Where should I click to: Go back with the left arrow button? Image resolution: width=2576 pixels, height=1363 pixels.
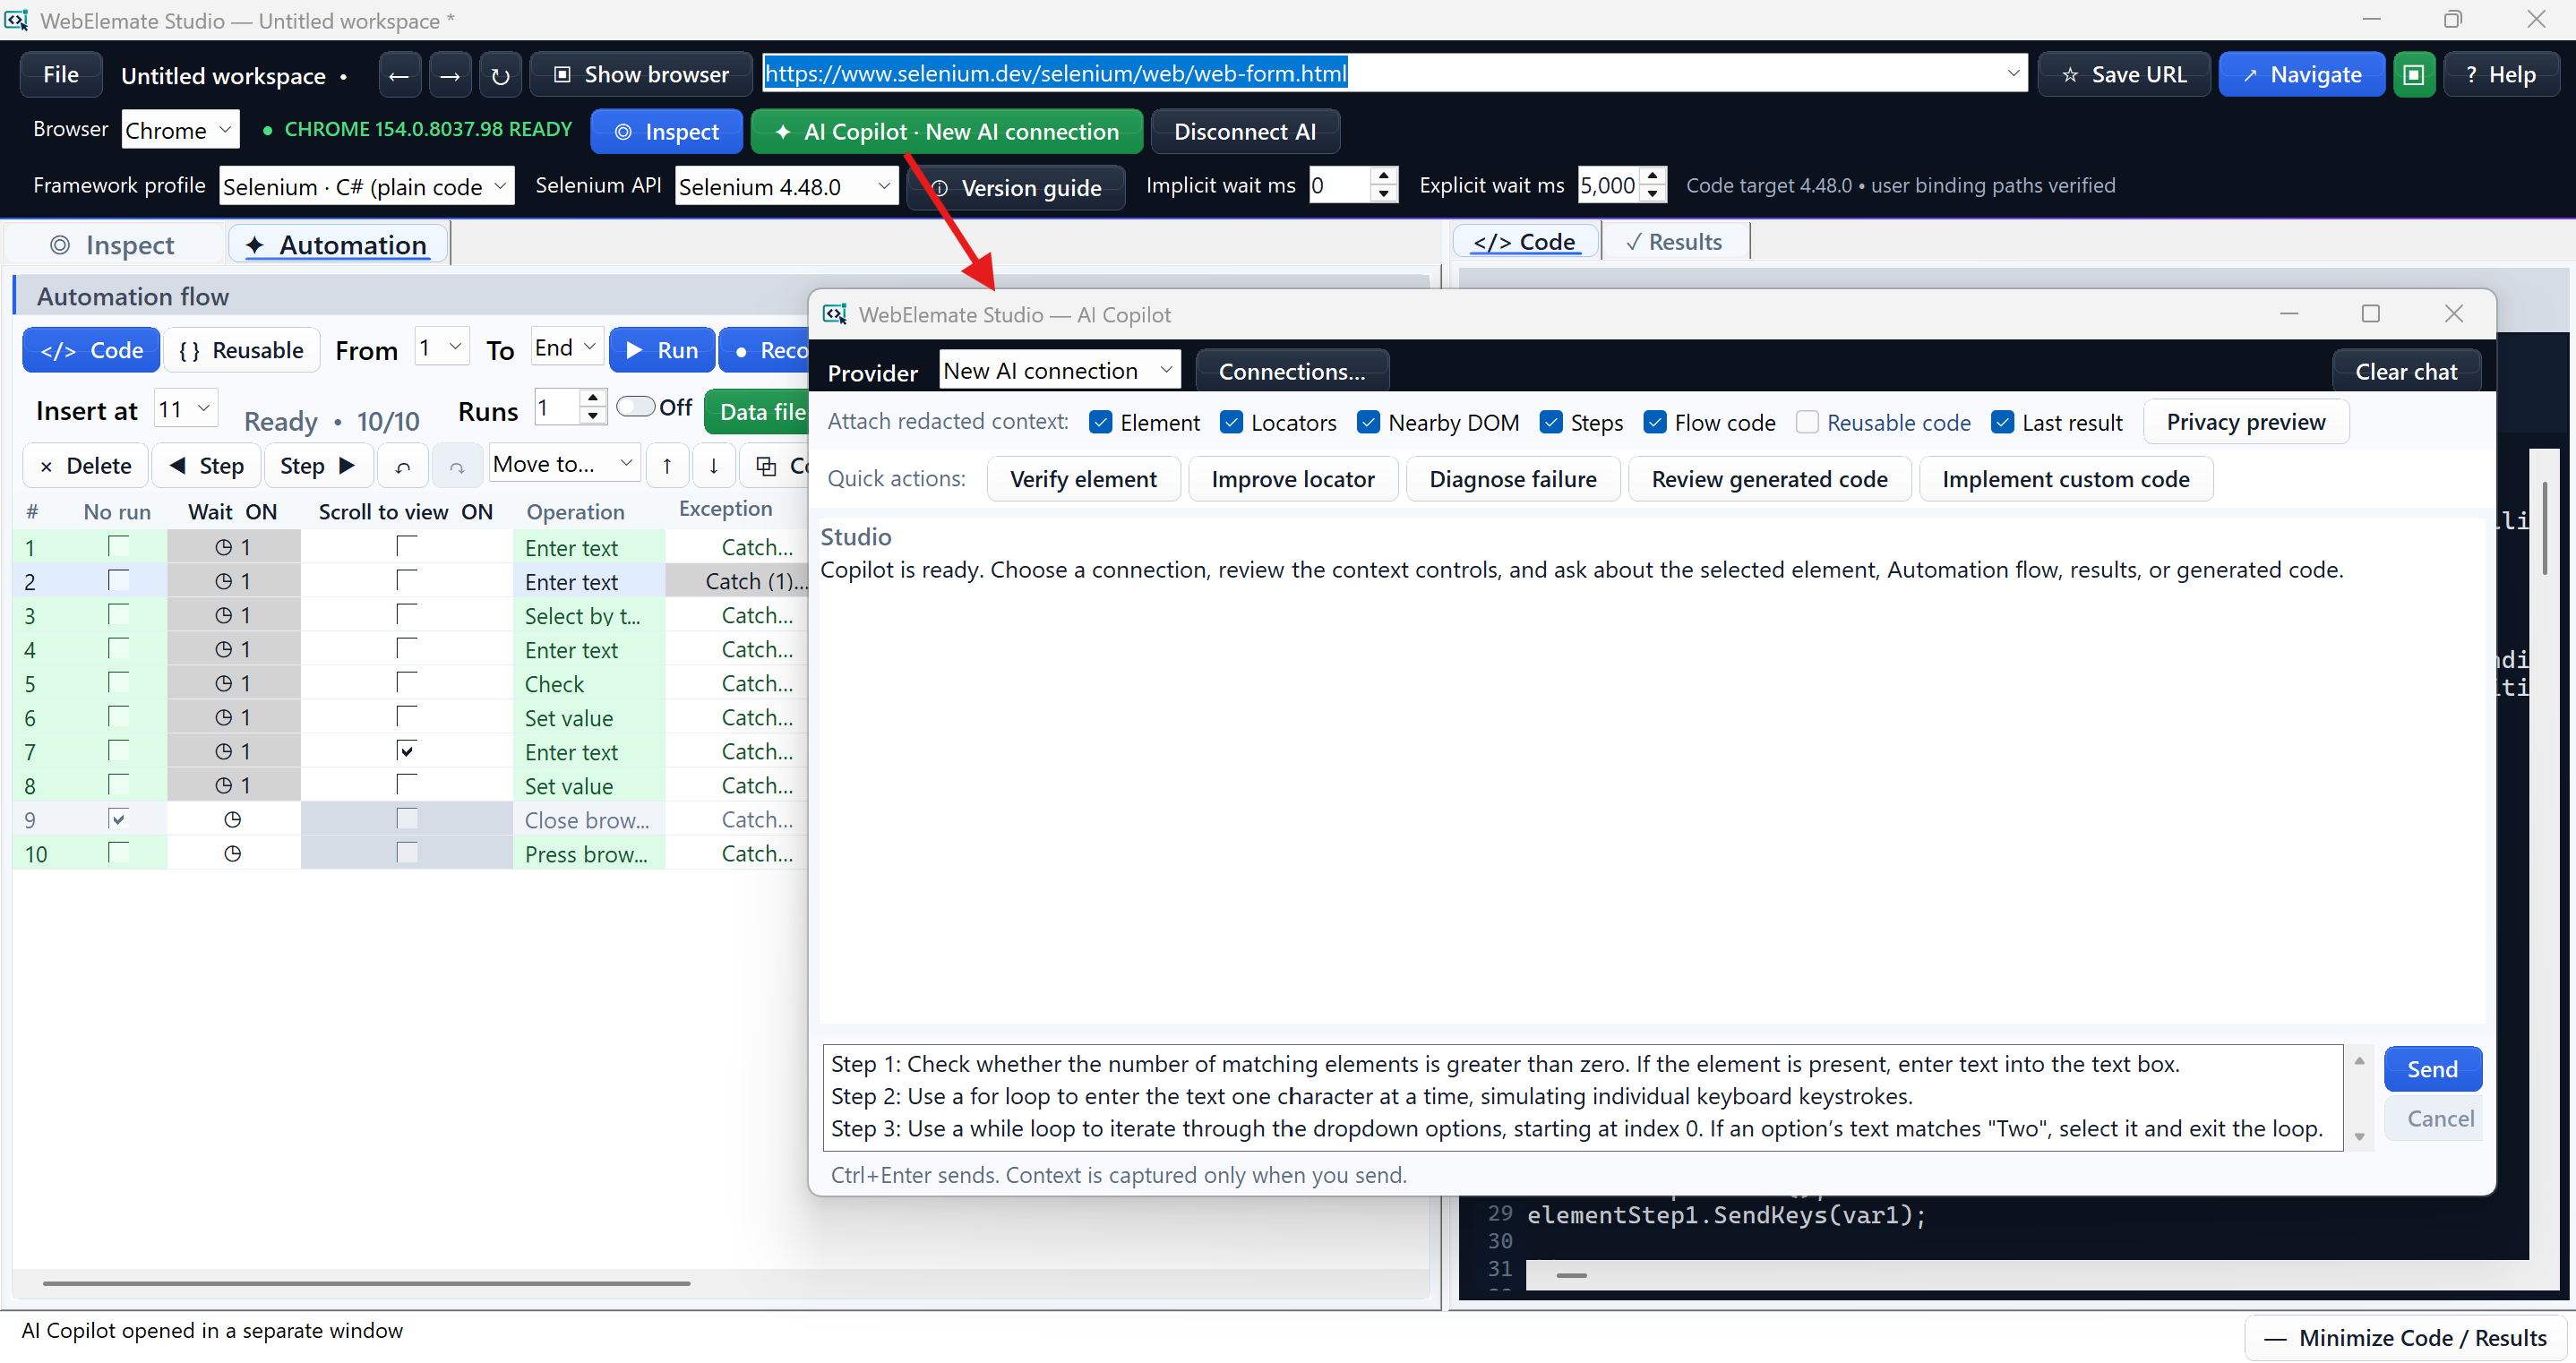click(x=399, y=75)
